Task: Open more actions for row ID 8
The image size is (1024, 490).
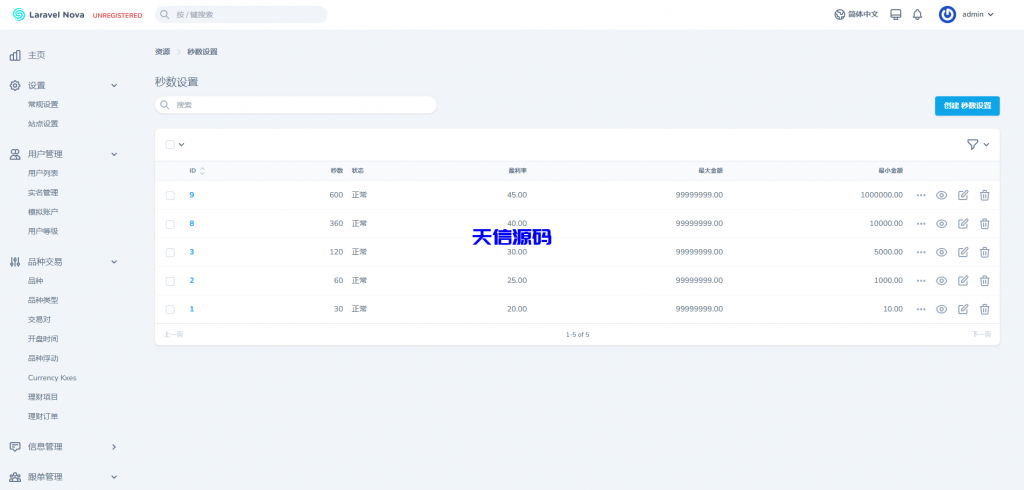Action: click(x=921, y=223)
